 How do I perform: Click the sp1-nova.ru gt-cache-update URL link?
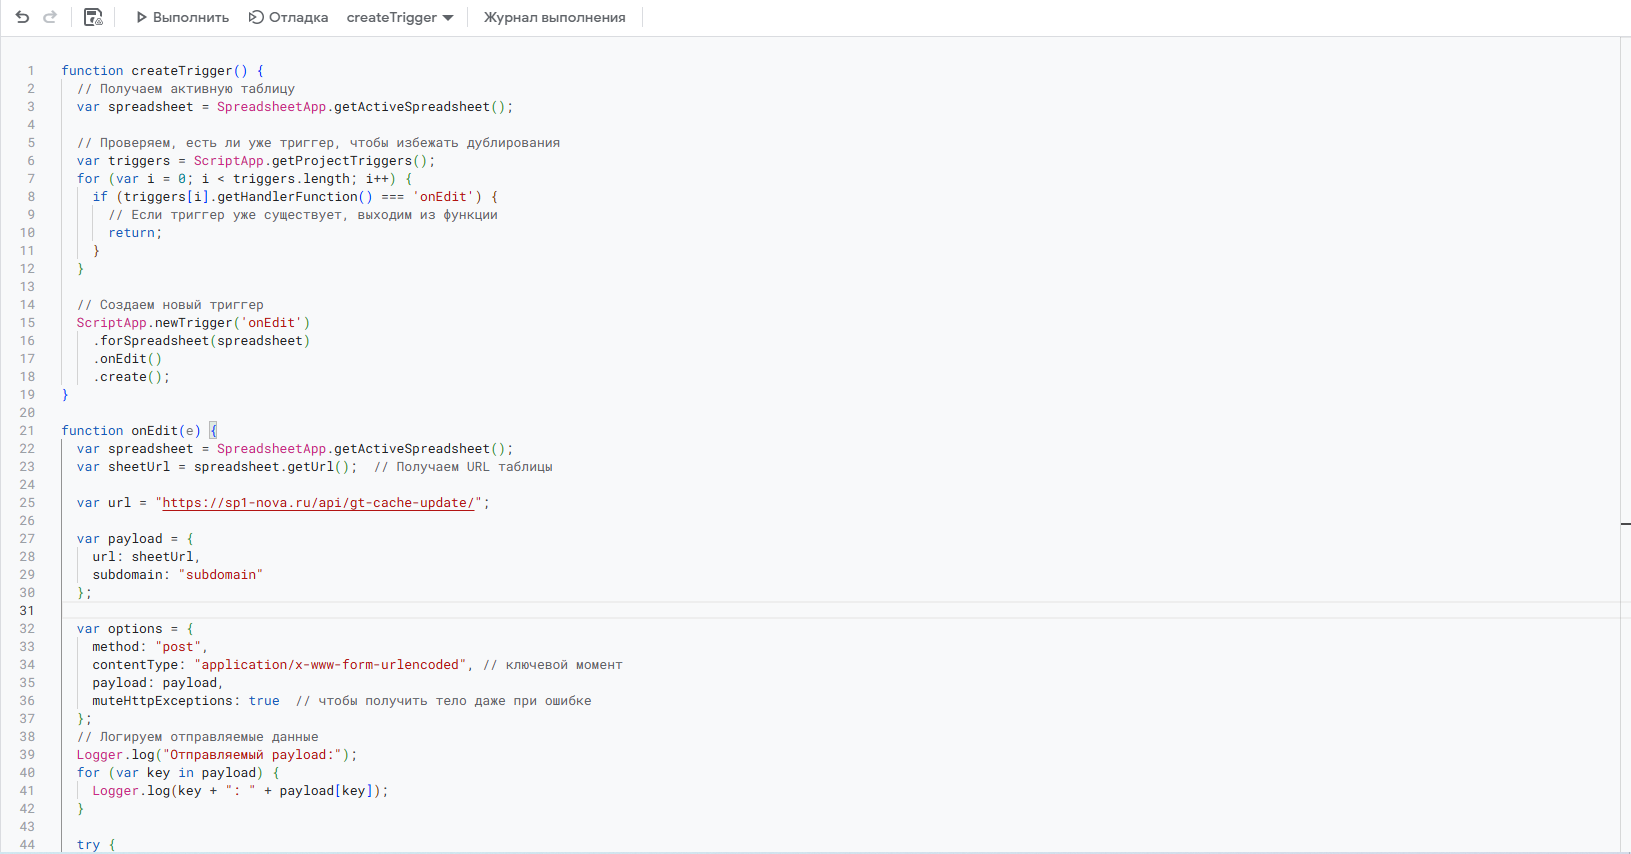(318, 503)
